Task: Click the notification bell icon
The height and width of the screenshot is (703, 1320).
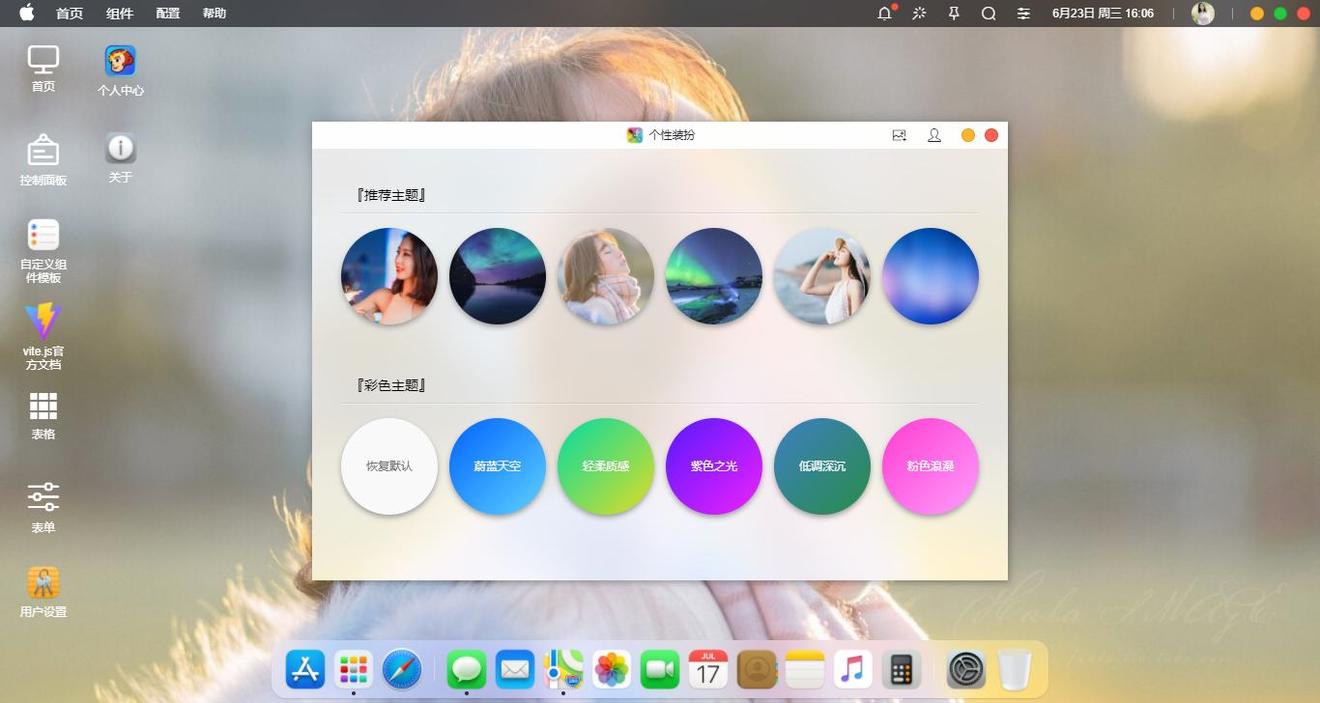Action: (x=884, y=13)
